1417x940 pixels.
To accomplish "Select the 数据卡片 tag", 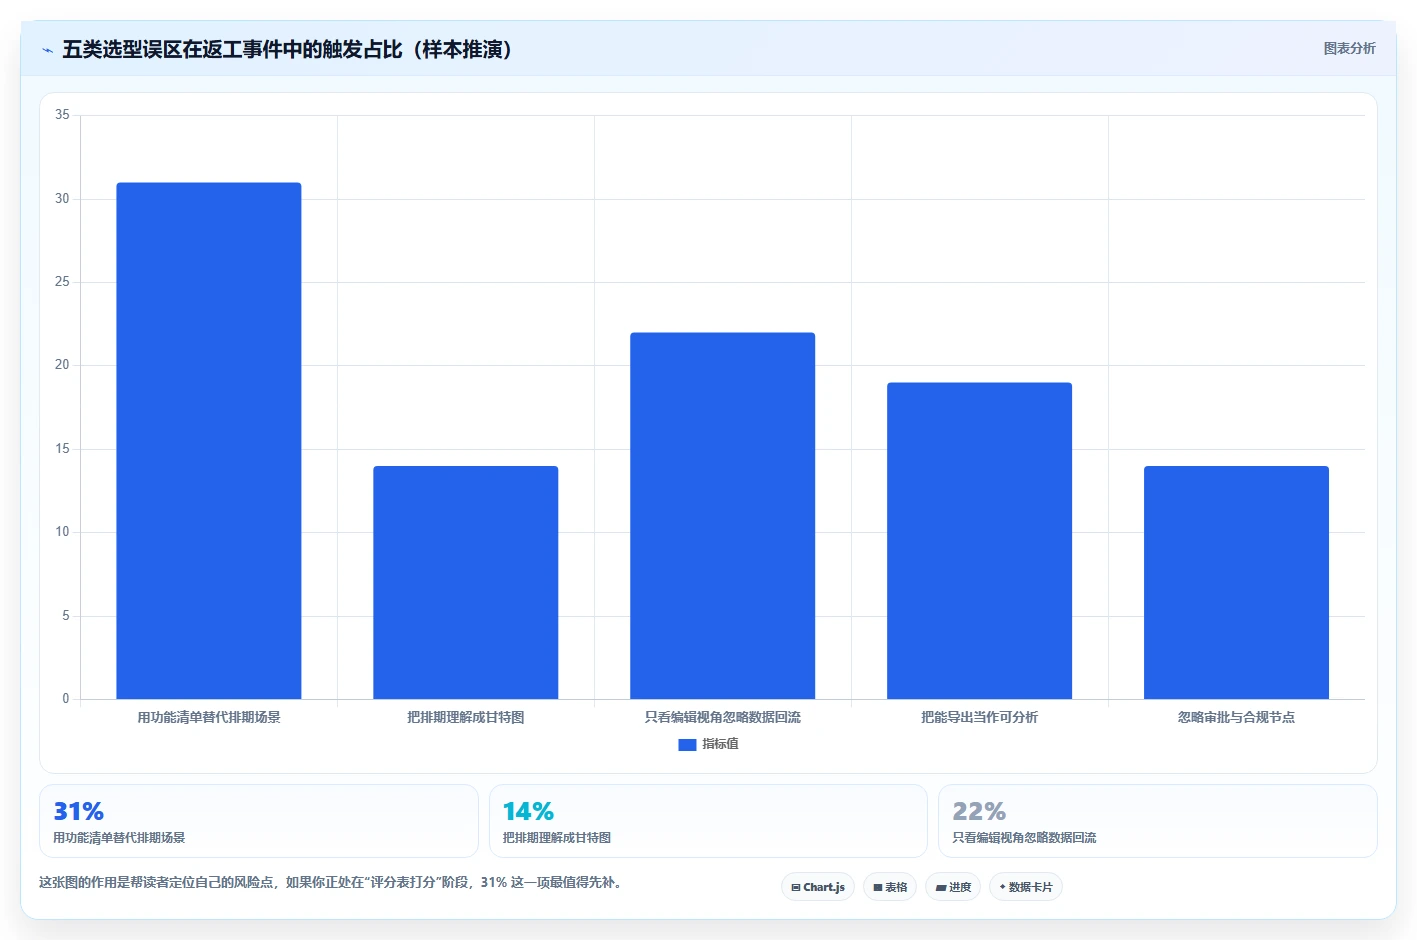I will [x=1025, y=887].
